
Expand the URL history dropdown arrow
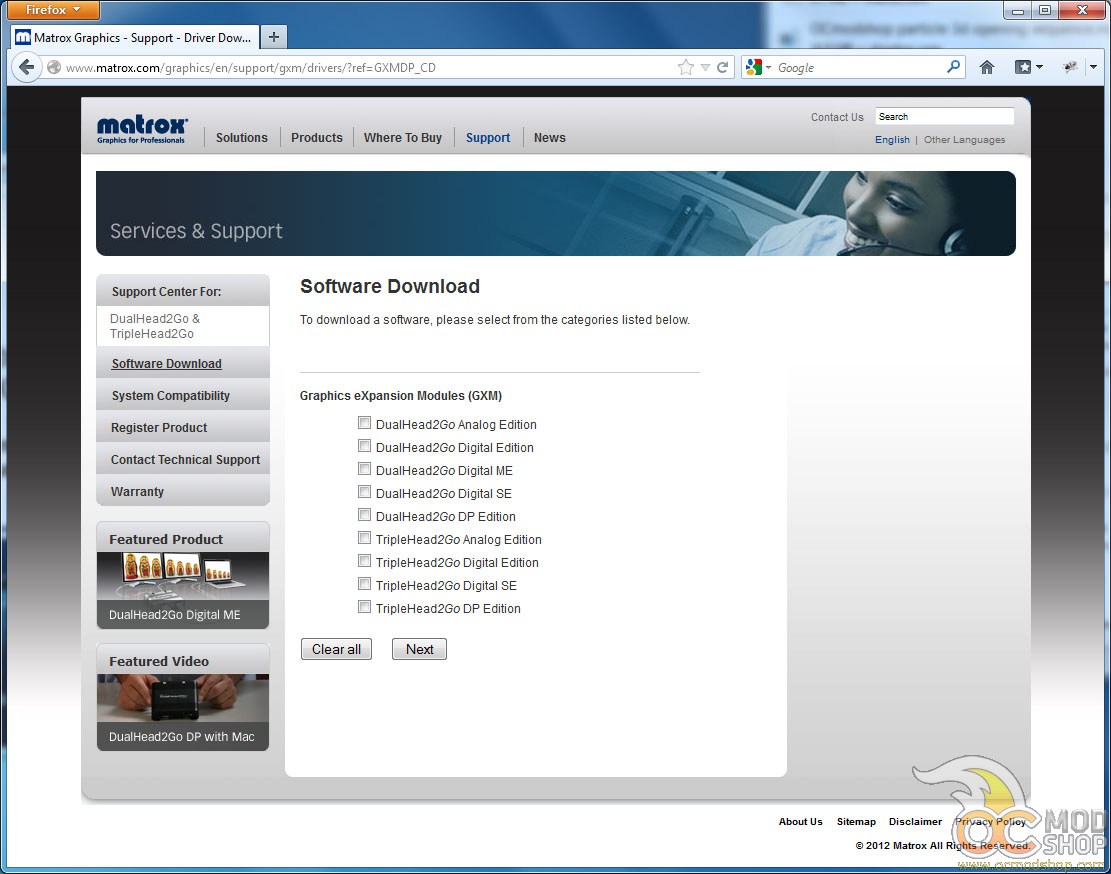tap(705, 67)
